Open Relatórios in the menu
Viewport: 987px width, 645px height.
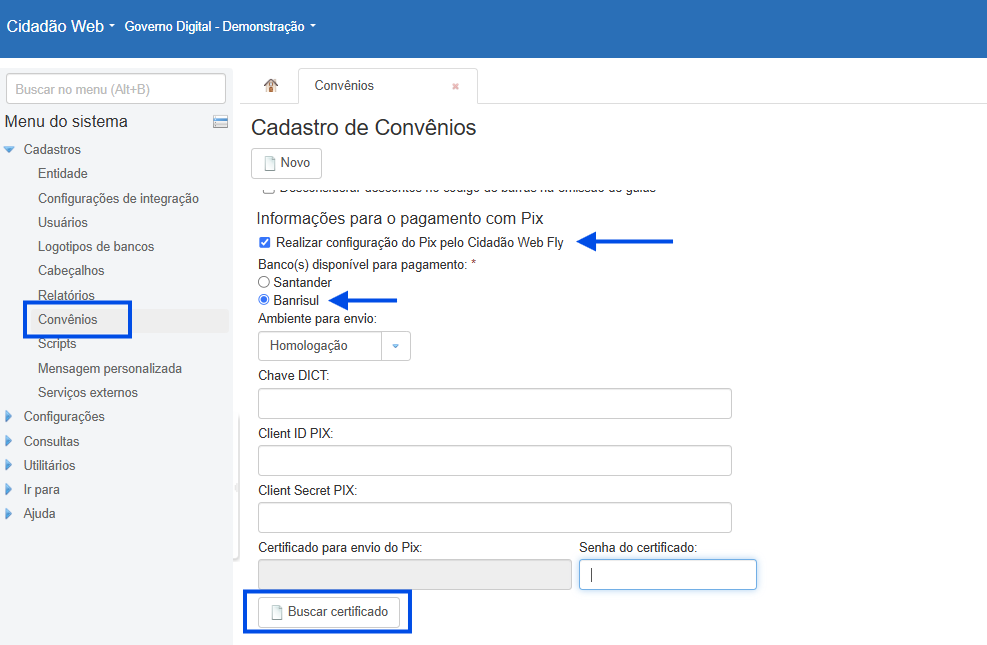(66, 295)
